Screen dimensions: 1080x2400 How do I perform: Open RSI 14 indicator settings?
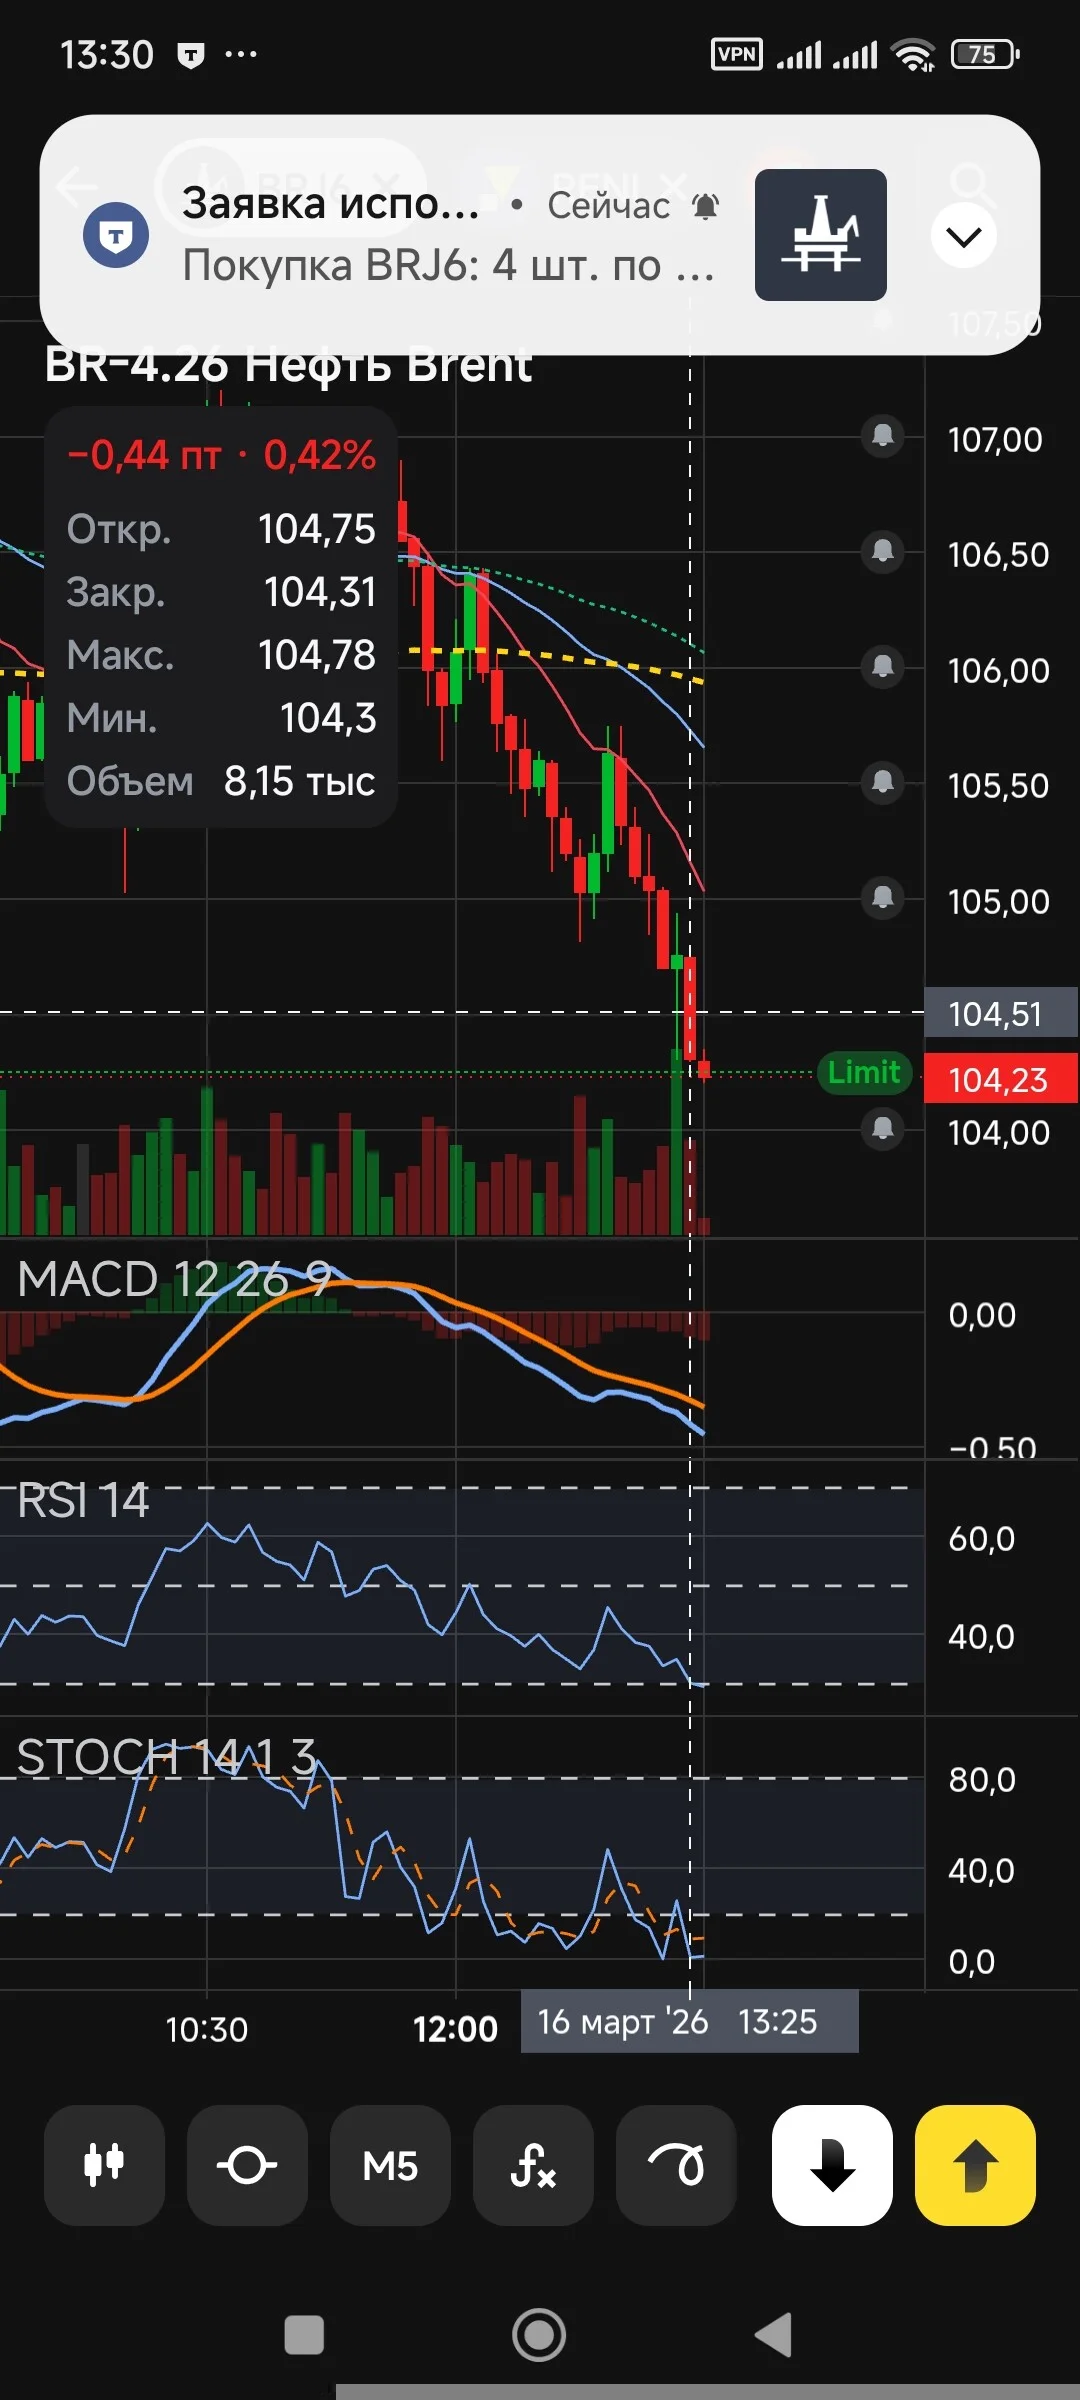pos(83,1500)
